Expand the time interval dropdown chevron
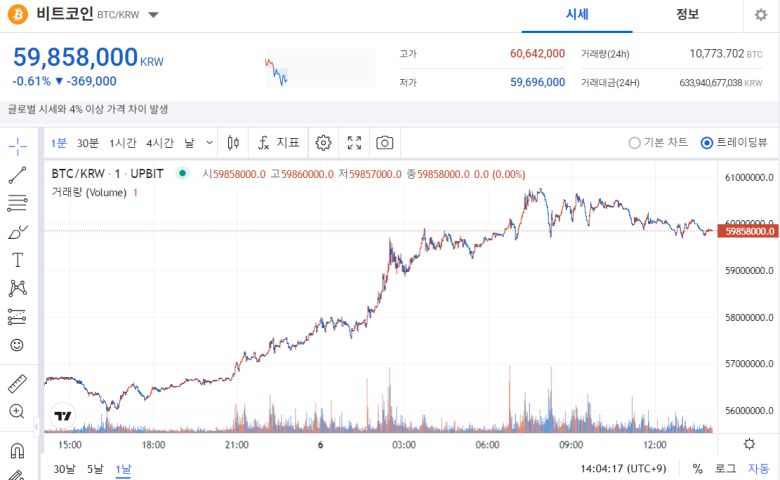 [x=209, y=143]
